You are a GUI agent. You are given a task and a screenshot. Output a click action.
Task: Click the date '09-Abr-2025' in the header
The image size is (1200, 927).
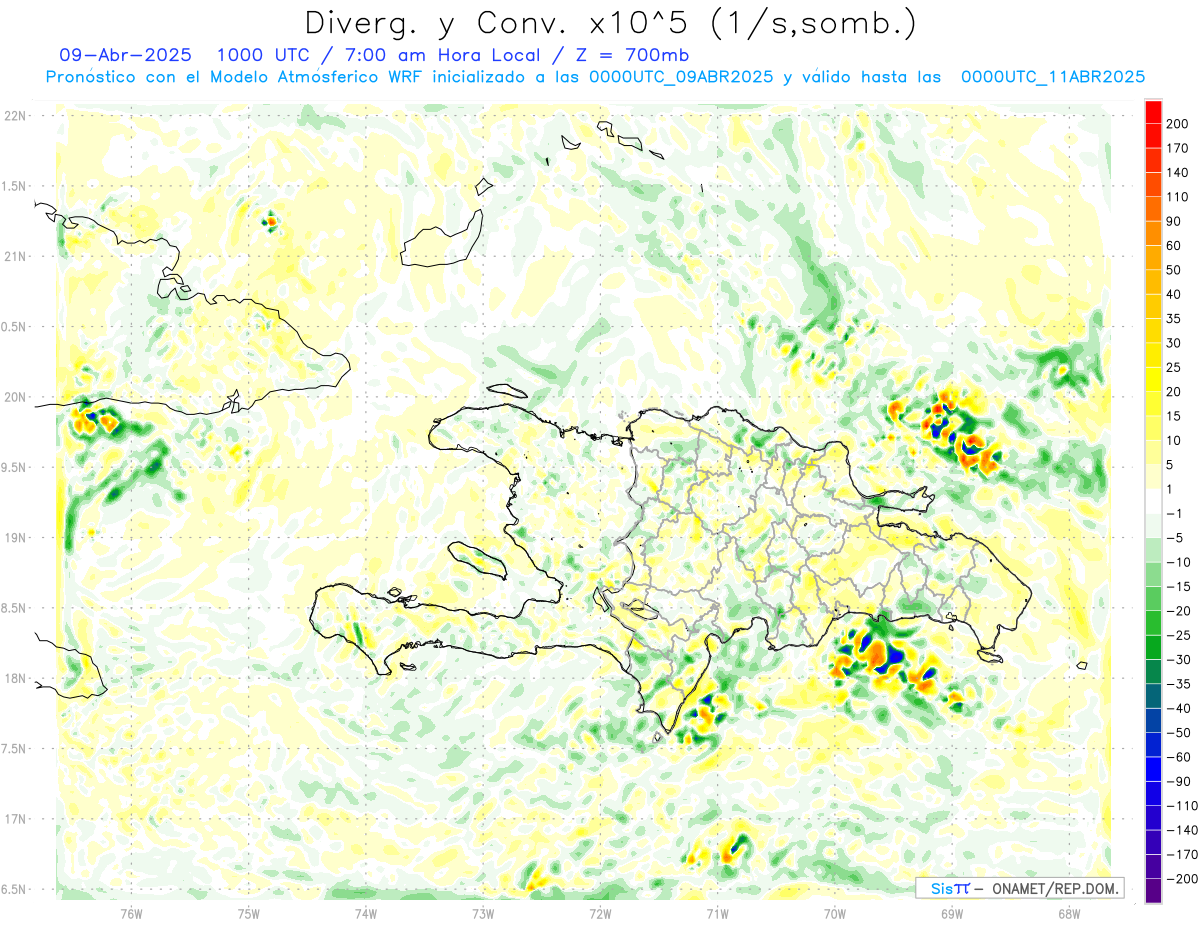click(126, 55)
